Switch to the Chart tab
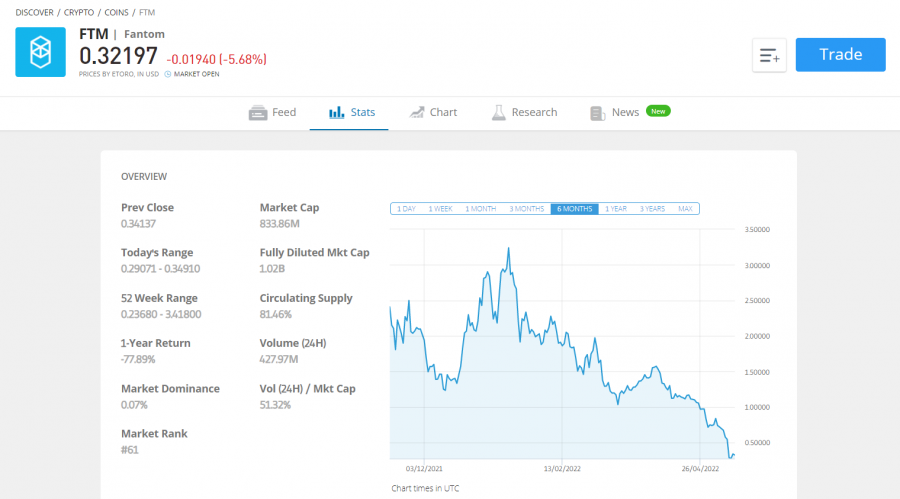Image resolution: width=900 pixels, height=499 pixels. tap(433, 113)
